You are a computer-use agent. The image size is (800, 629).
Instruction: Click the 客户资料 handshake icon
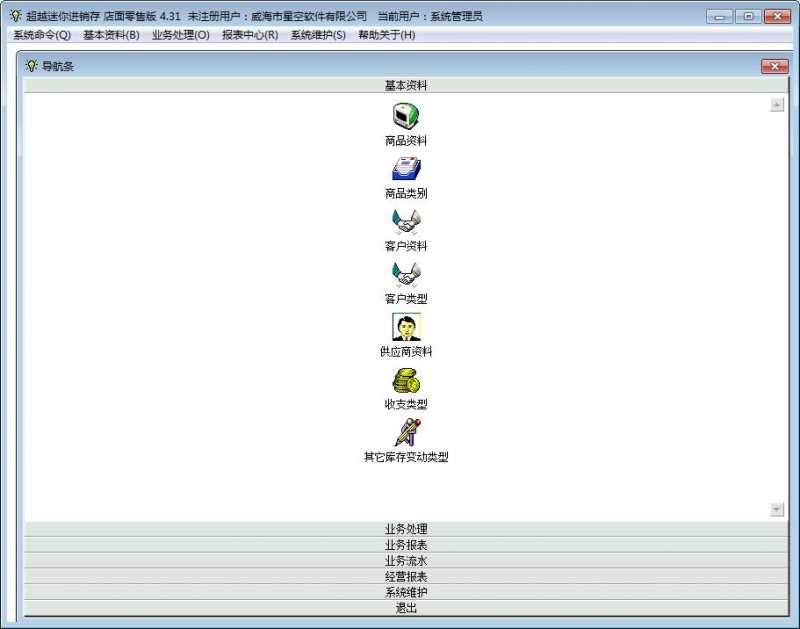406,221
